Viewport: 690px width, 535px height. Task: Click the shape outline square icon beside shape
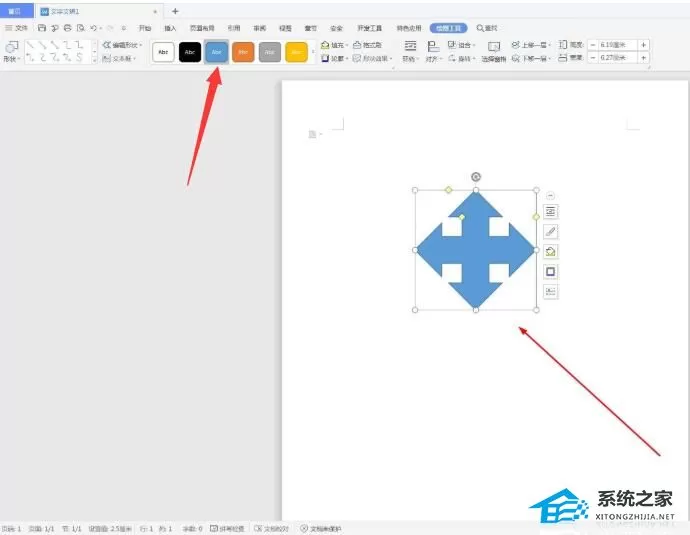coord(551,271)
